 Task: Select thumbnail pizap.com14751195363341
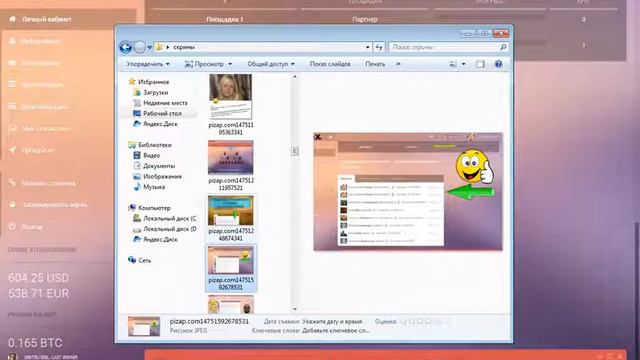click(x=231, y=97)
